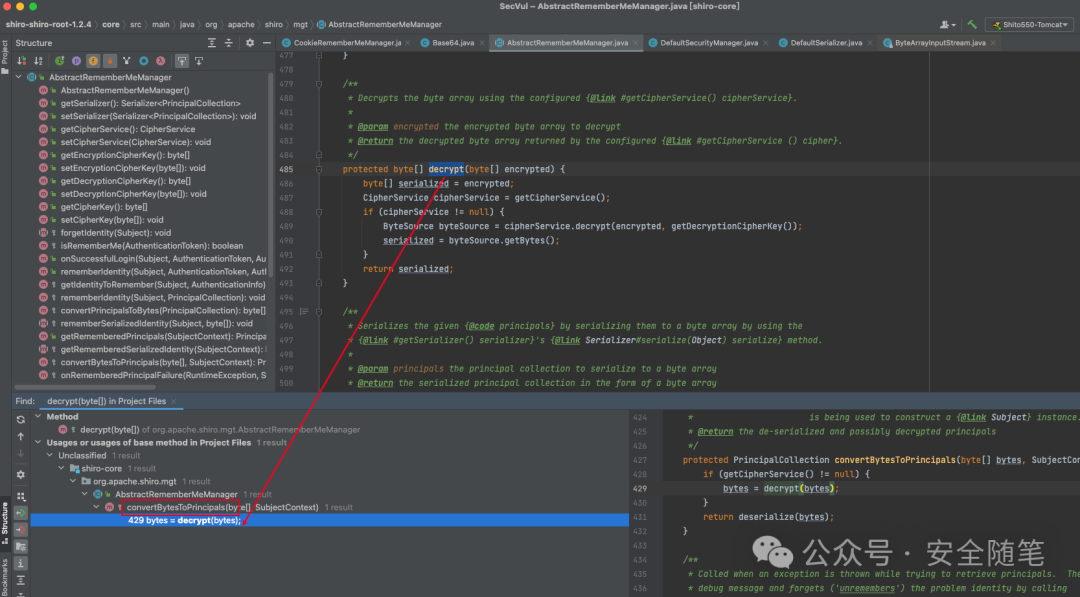Collapse the Unclassified results node

coord(50,455)
